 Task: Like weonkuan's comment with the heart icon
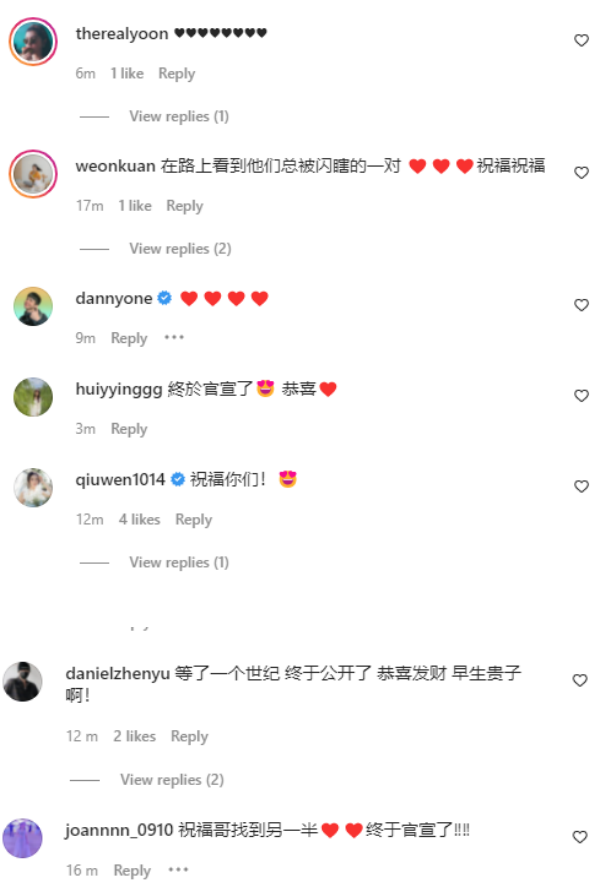pos(581,173)
